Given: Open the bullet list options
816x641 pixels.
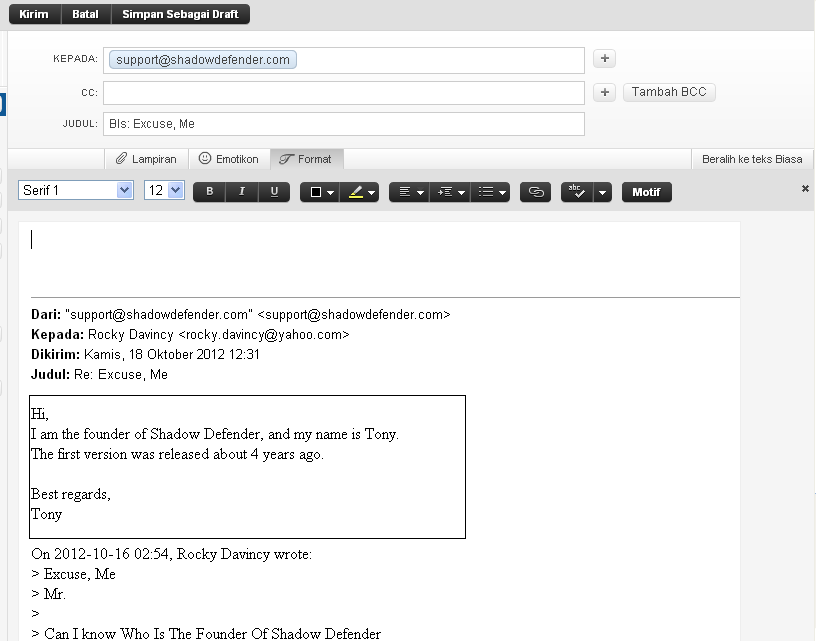Looking at the screenshot, I should pos(490,192).
